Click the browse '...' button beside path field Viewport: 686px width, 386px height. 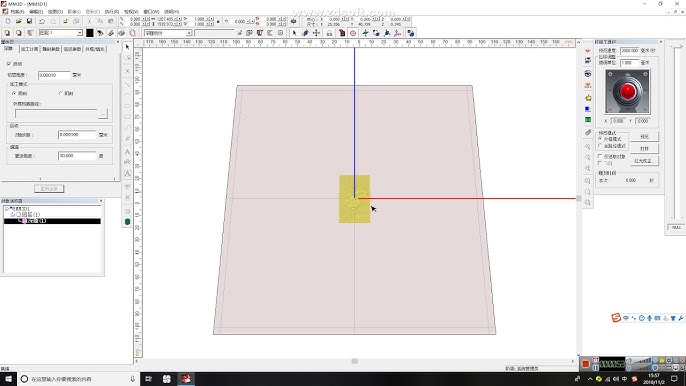point(103,114)
